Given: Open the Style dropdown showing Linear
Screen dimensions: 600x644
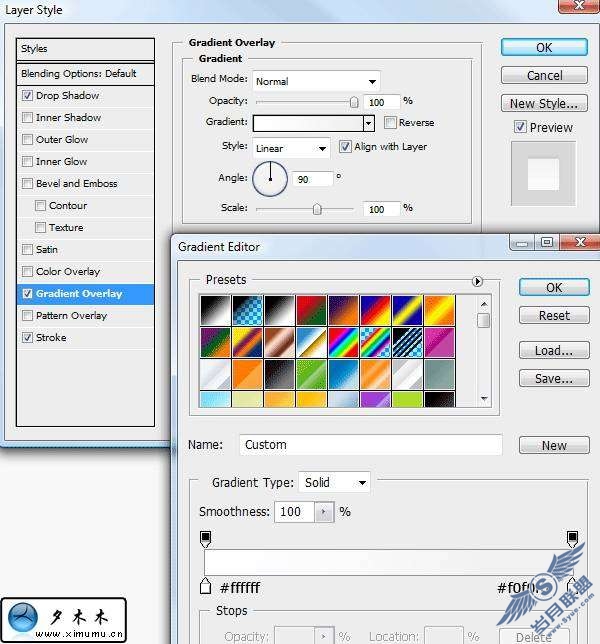Looking at the screenshot, I should pos(291,148).
